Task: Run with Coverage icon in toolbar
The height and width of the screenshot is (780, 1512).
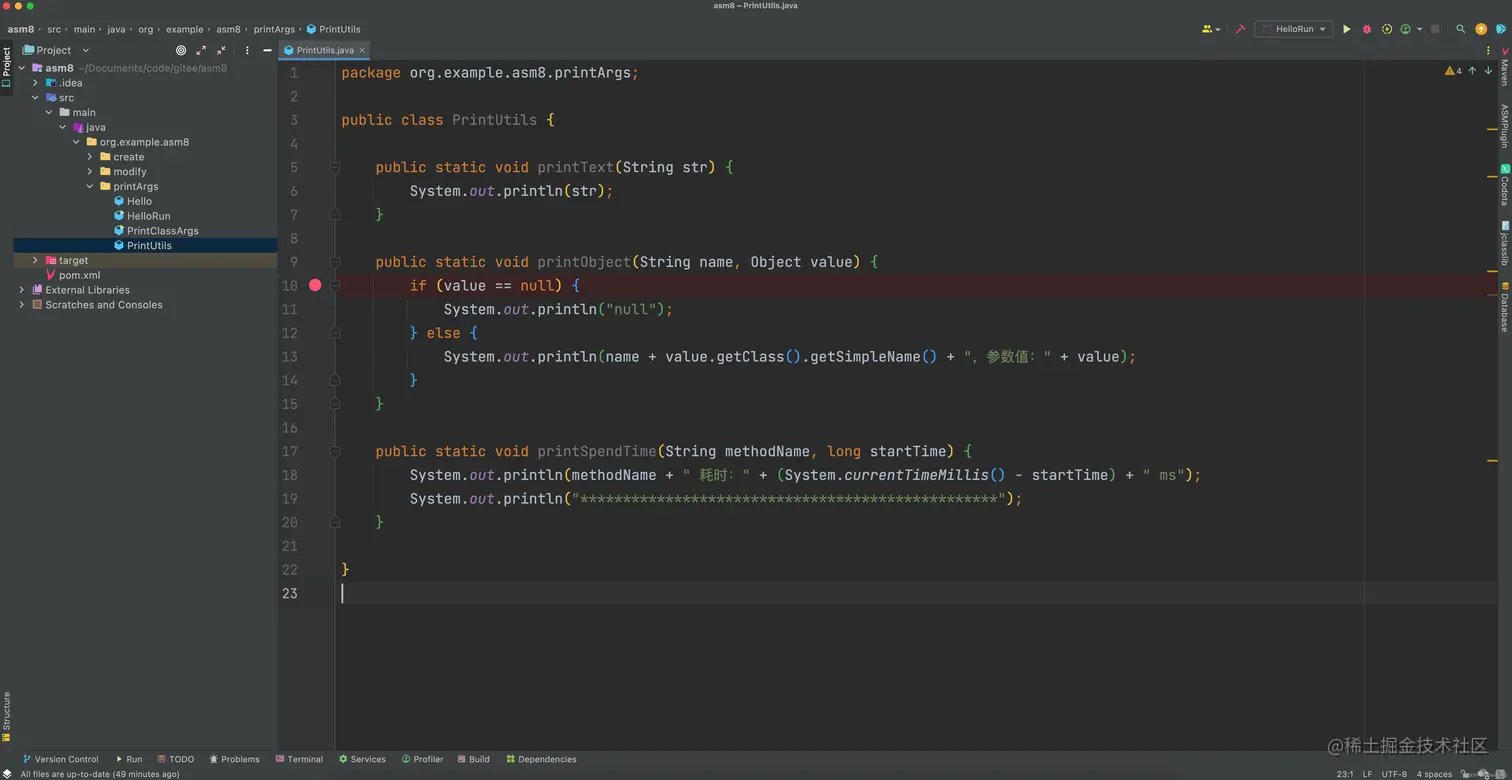Action: click(x=1387, y=29)
